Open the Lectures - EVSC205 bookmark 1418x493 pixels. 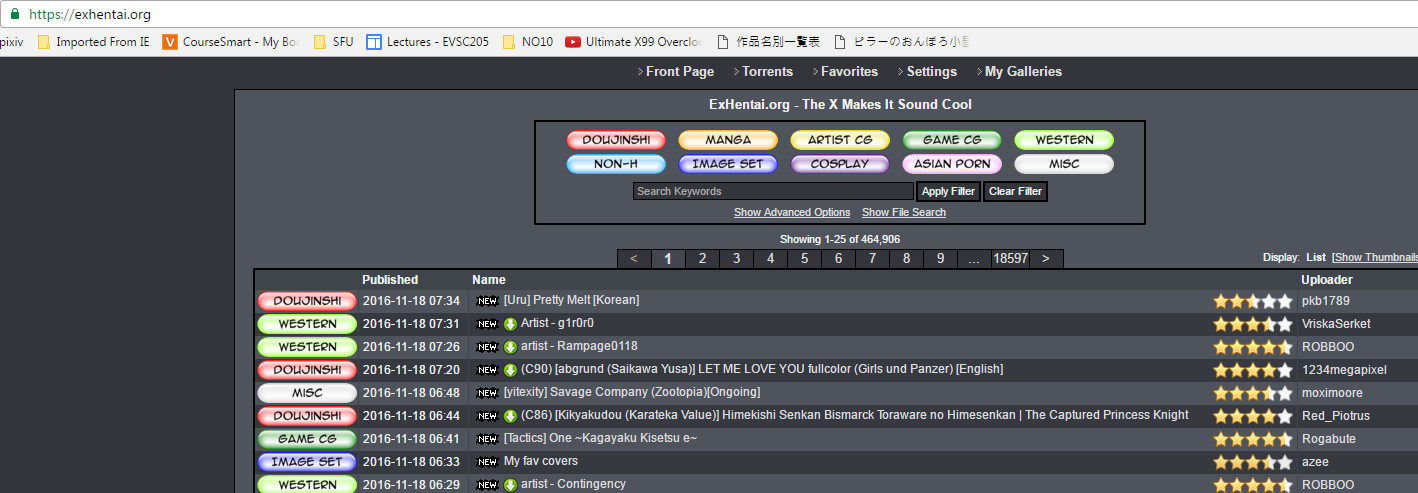tap(427, 42)
